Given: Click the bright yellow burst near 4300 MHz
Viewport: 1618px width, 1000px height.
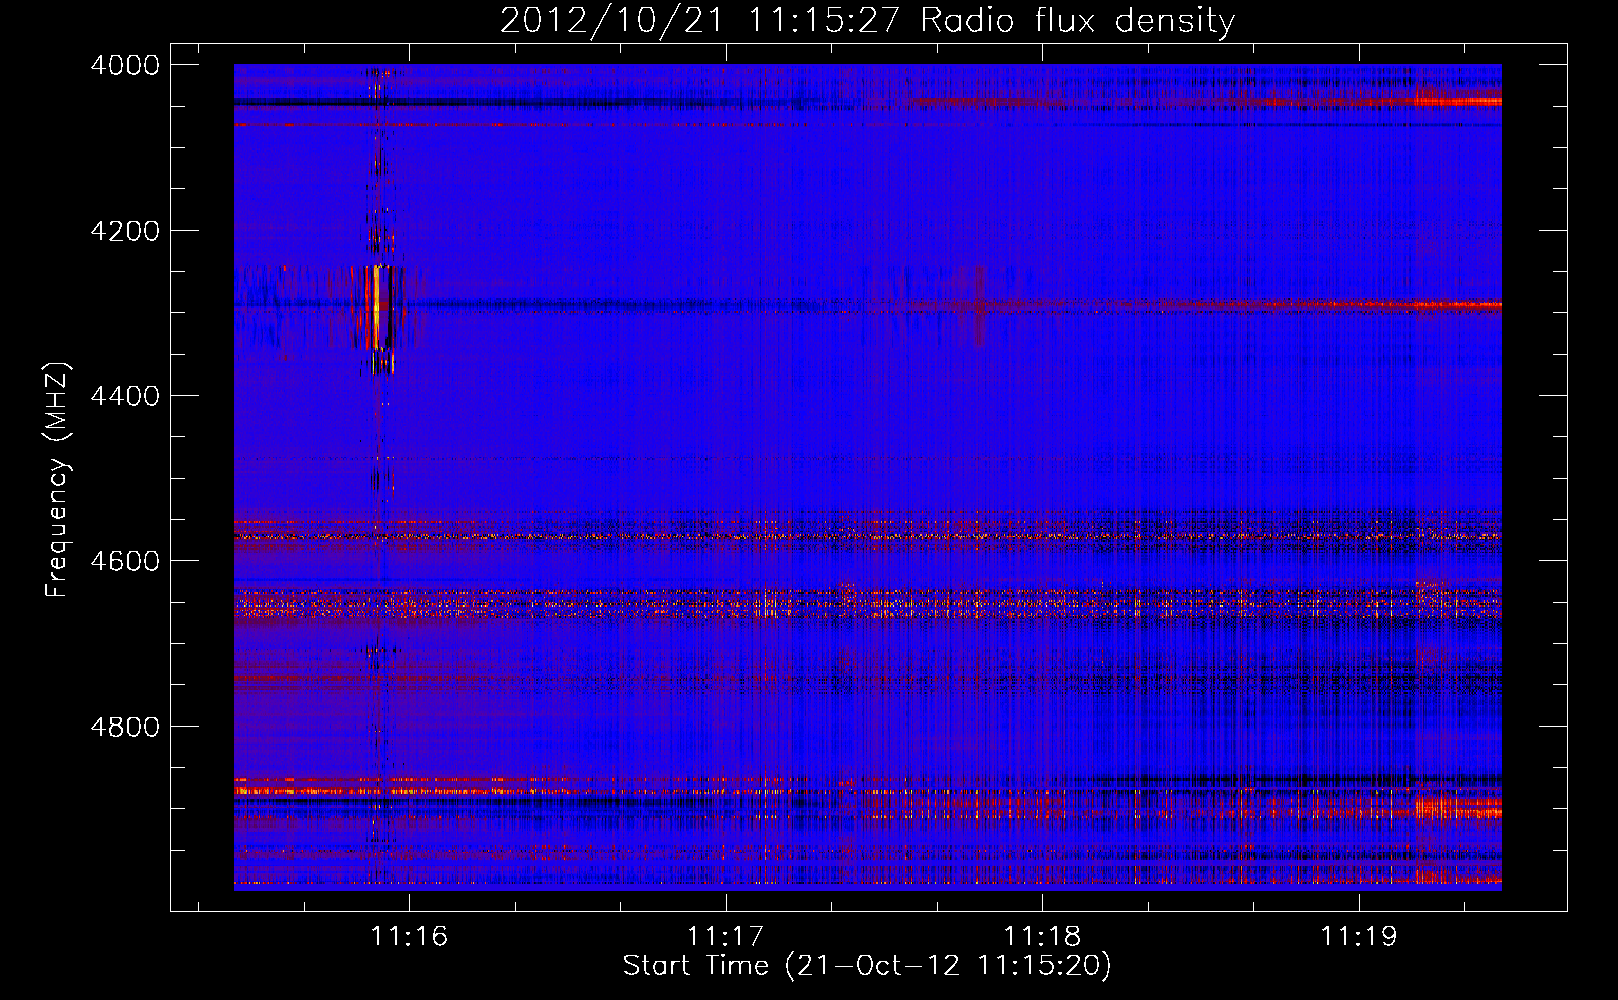Looking at the screenshot, I should click(377, 306).
